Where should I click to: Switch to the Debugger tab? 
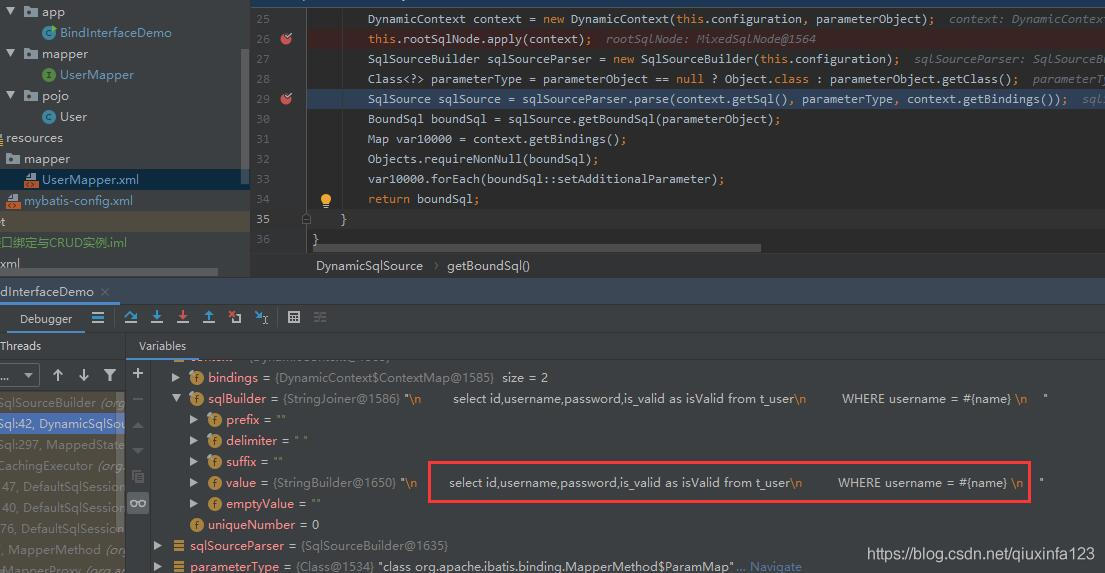point(46,319)
